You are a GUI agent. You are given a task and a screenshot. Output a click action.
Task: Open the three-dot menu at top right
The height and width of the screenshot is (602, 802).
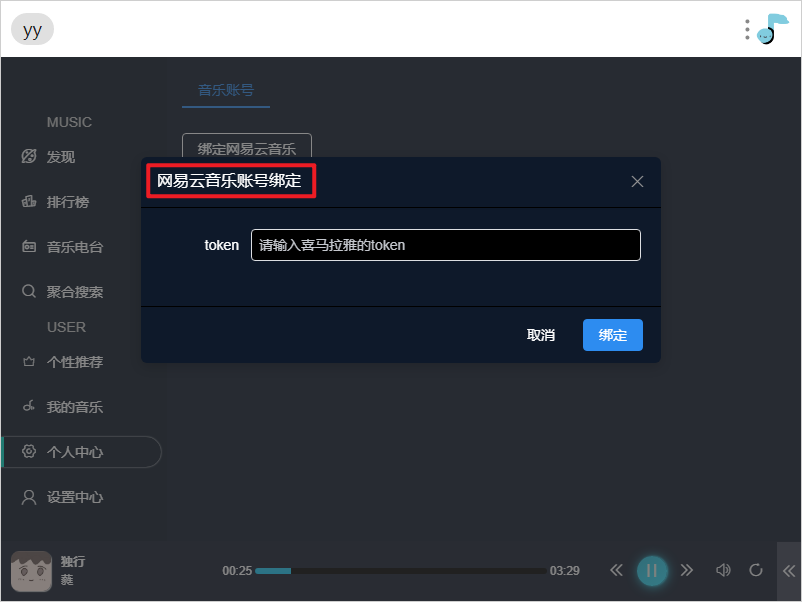[x=747, y=30]
